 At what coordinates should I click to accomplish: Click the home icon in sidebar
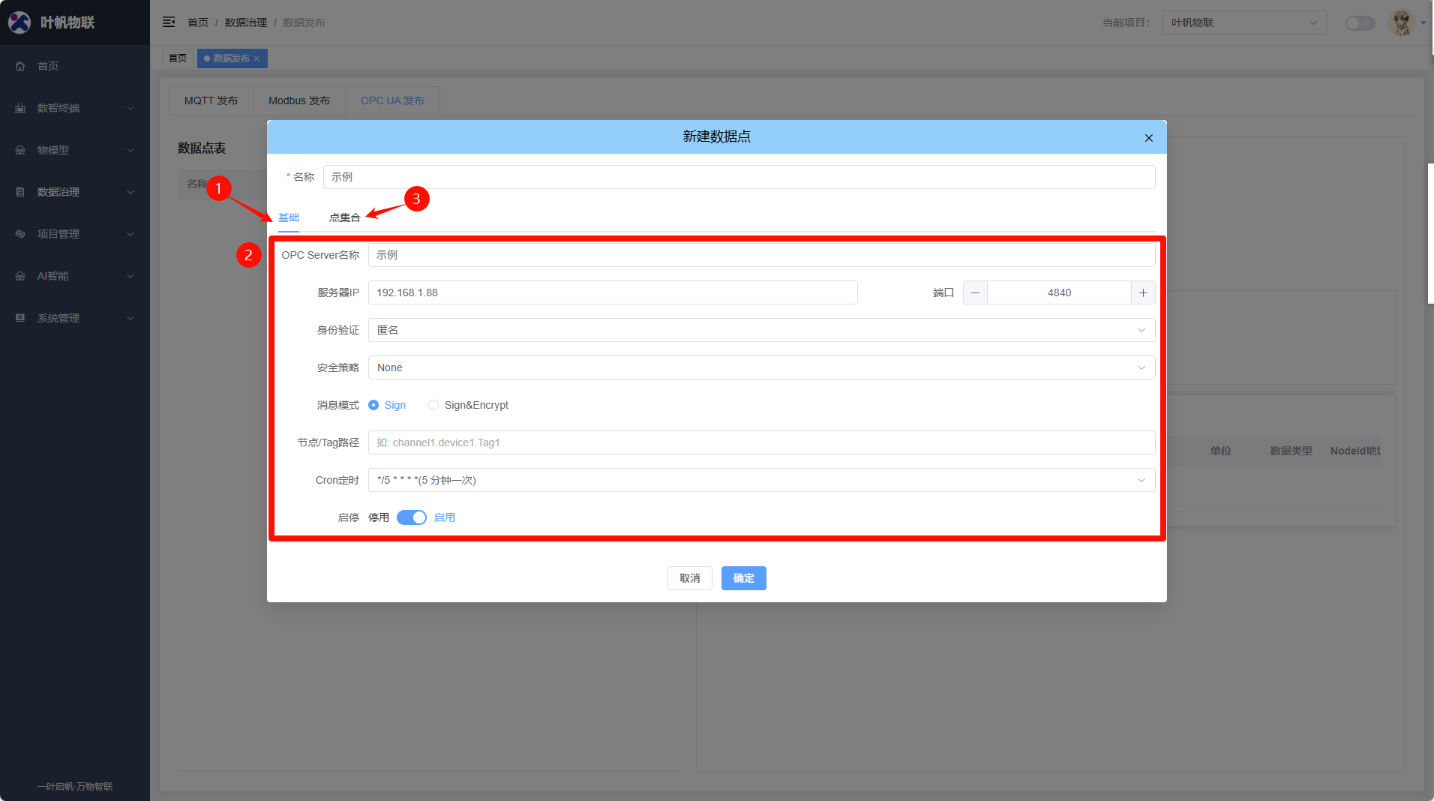[x=20, y=66]
